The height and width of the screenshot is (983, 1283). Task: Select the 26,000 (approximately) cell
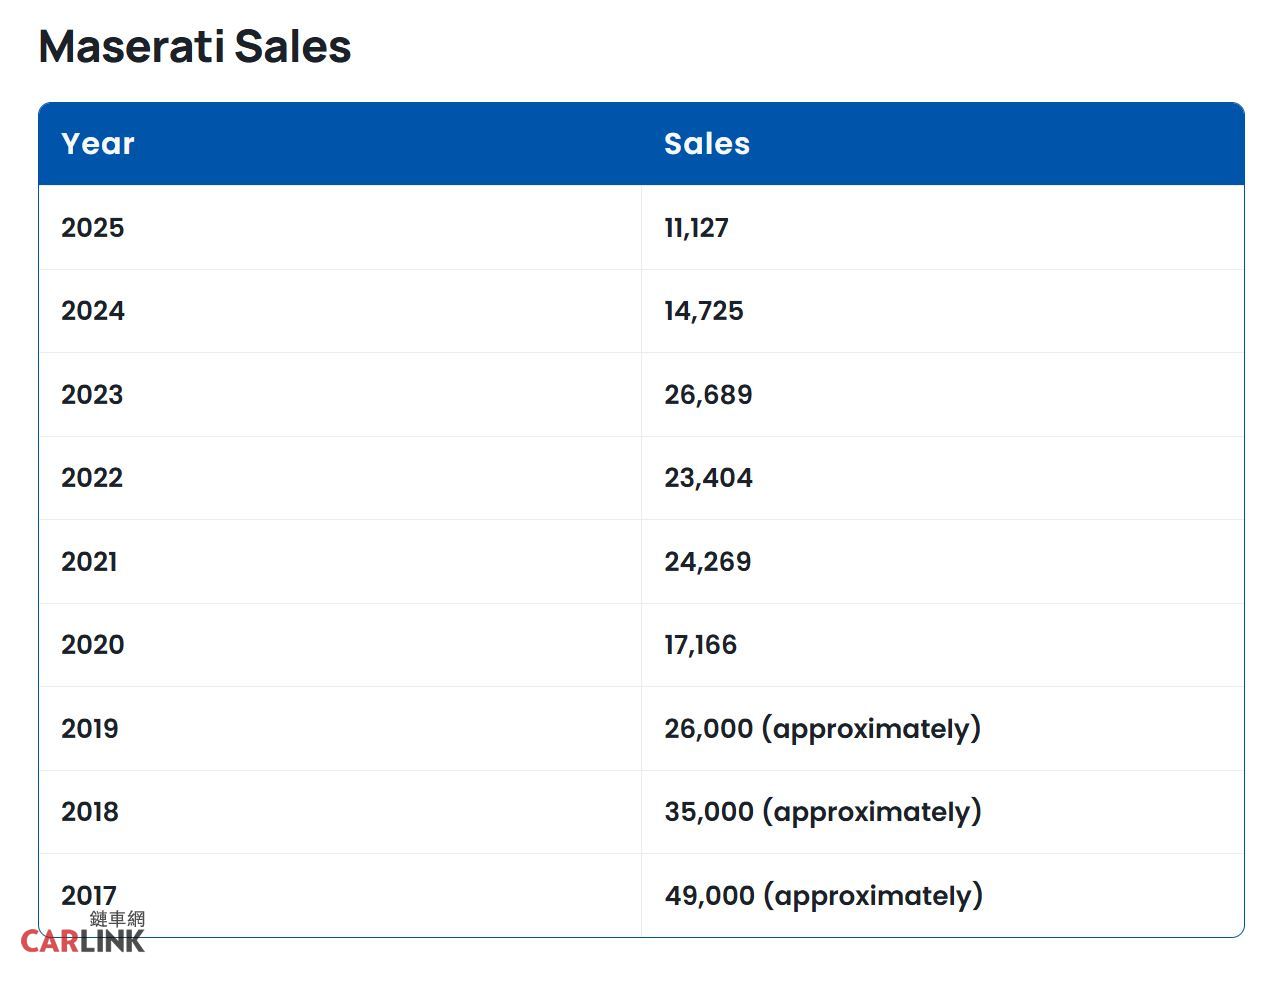[x=822, y=729]
